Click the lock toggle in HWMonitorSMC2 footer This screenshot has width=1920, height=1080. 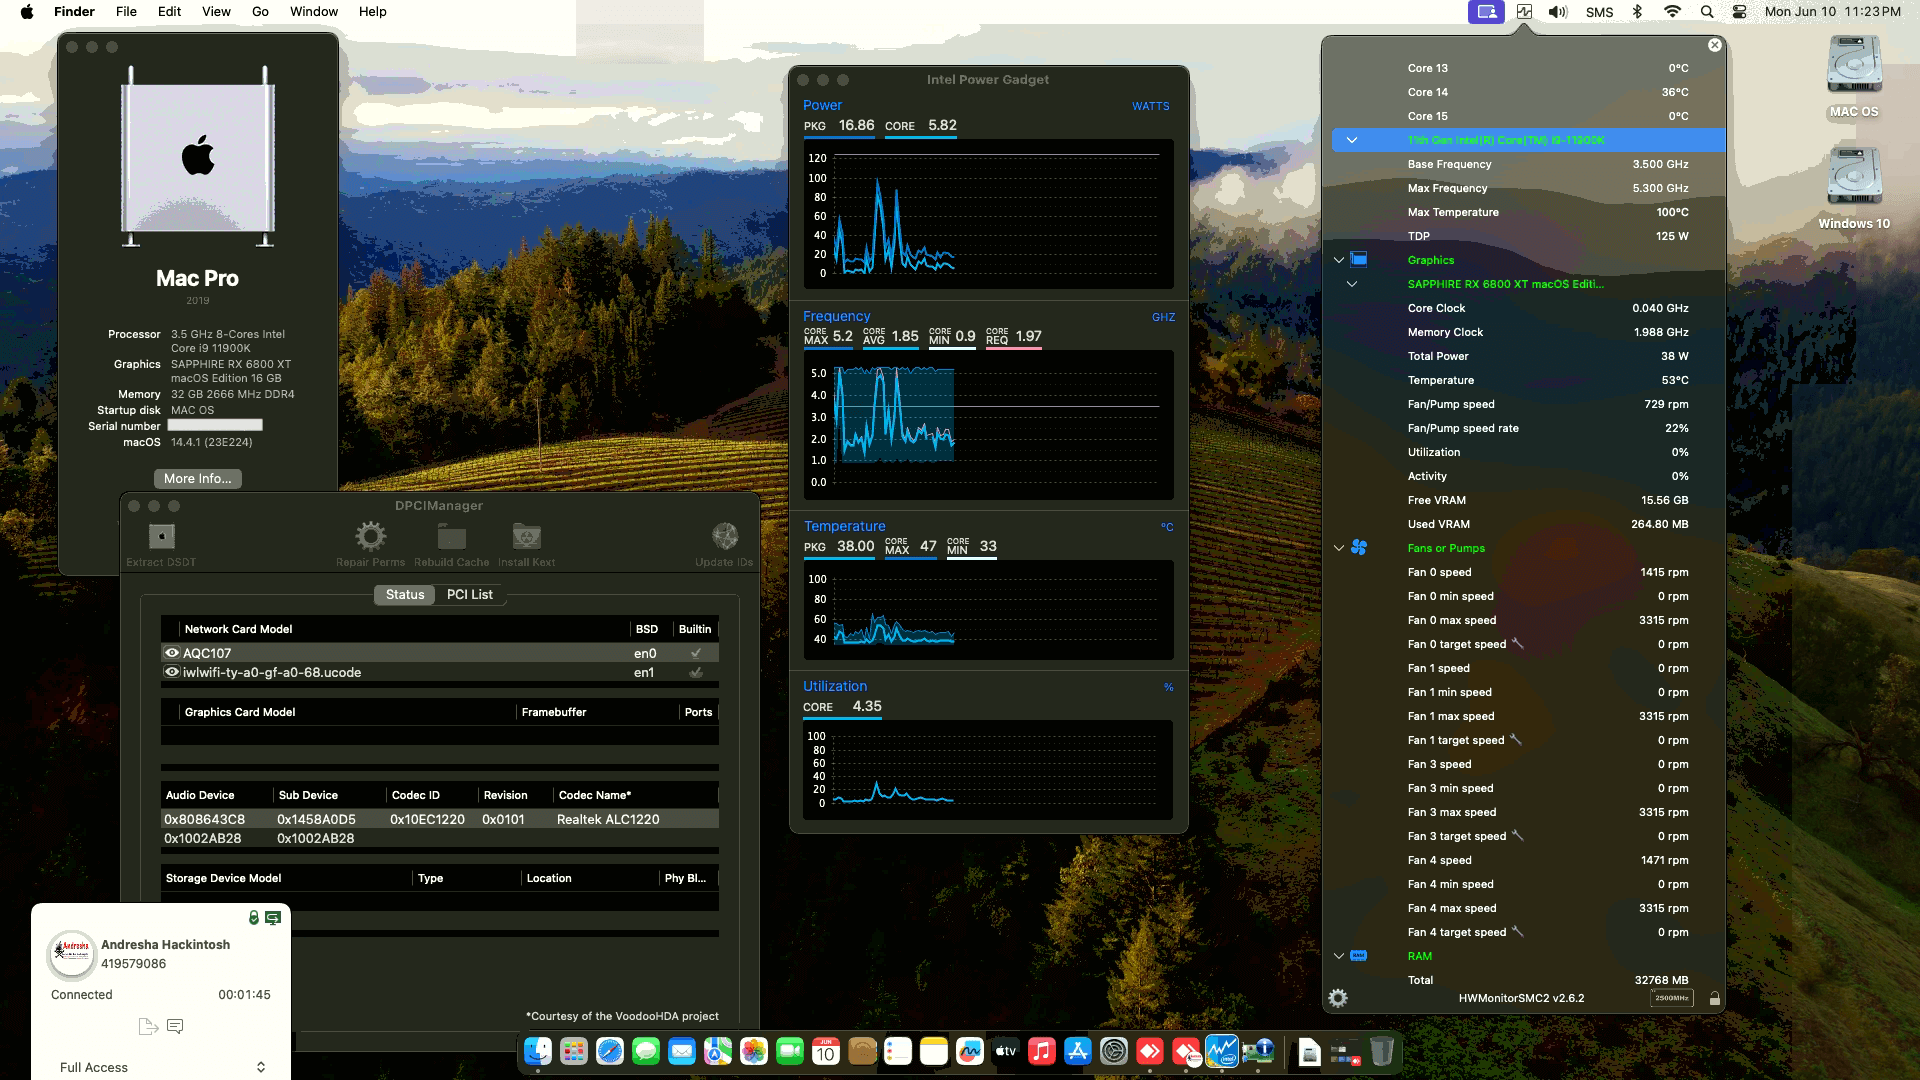[1715, 997]
